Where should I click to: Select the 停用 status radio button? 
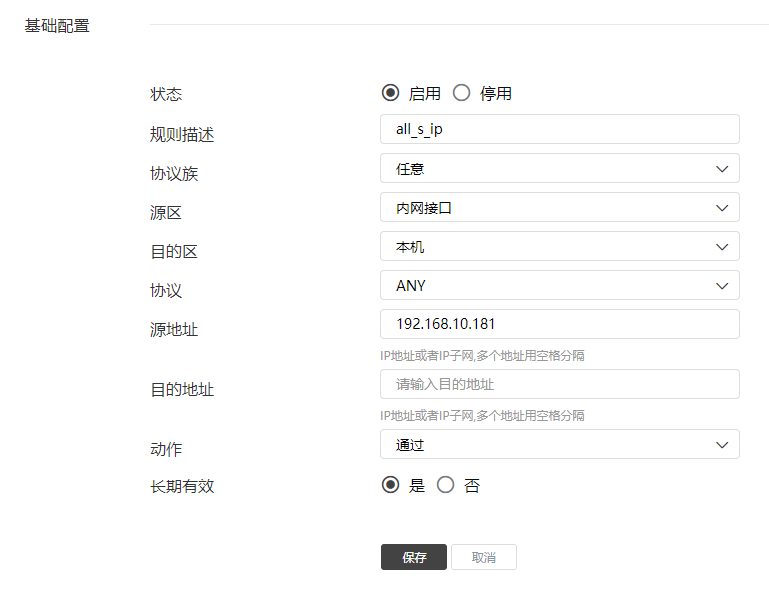461,93
